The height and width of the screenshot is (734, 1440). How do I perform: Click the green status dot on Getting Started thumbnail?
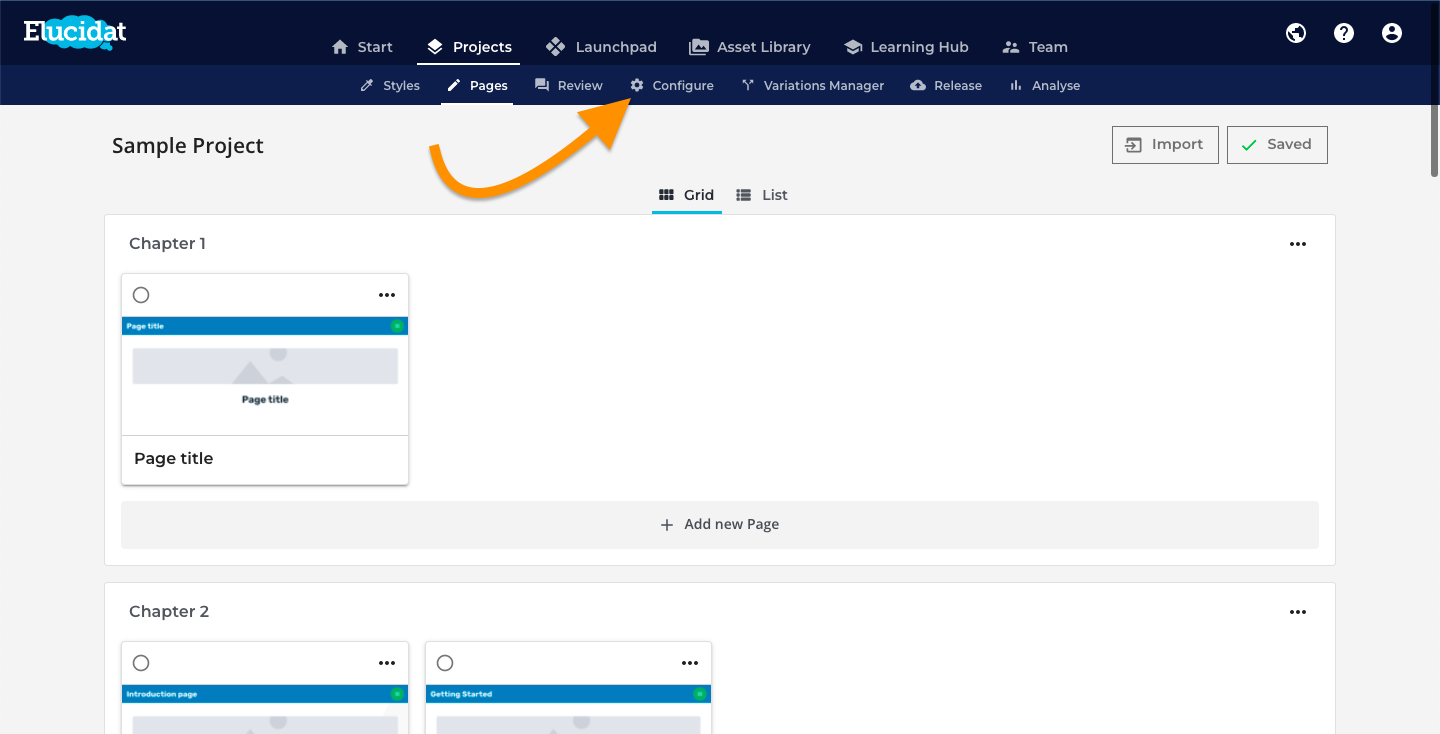[x=700, y=694]
